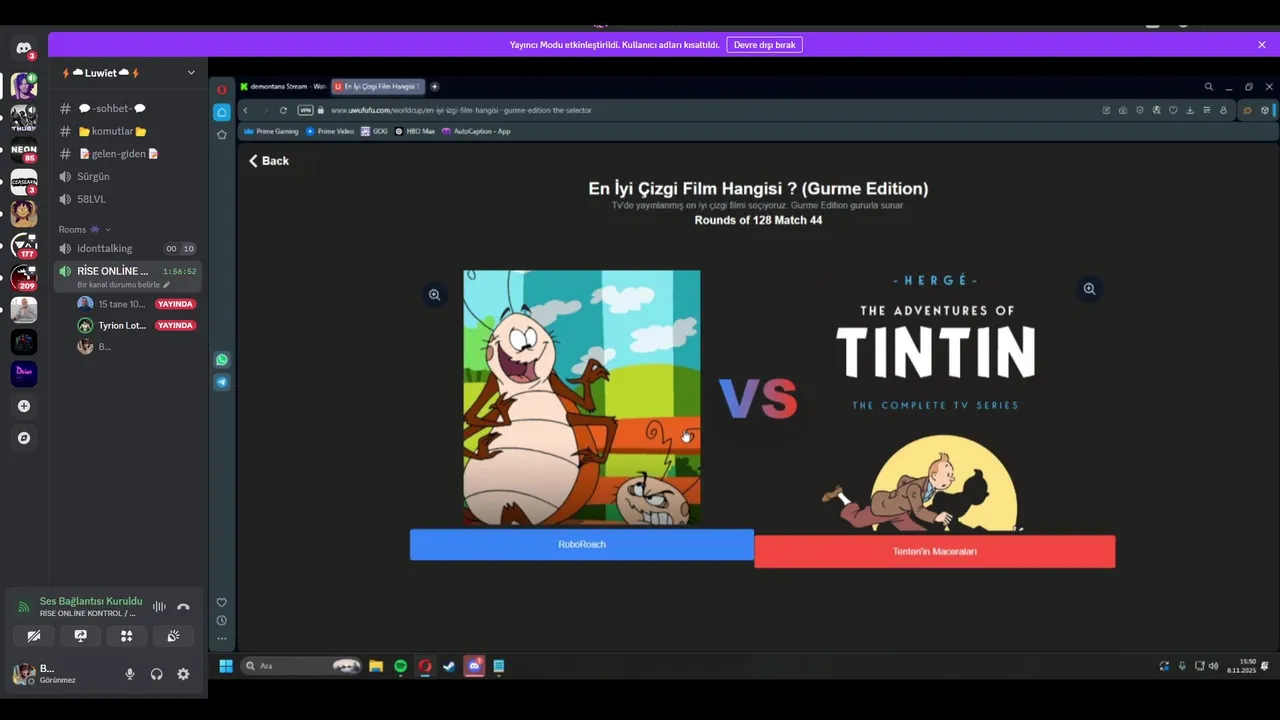The height and width of the screenshot is (720, 1280).
Task: Disconnect from voice with the hang-up icon
Action: point(183,607)
